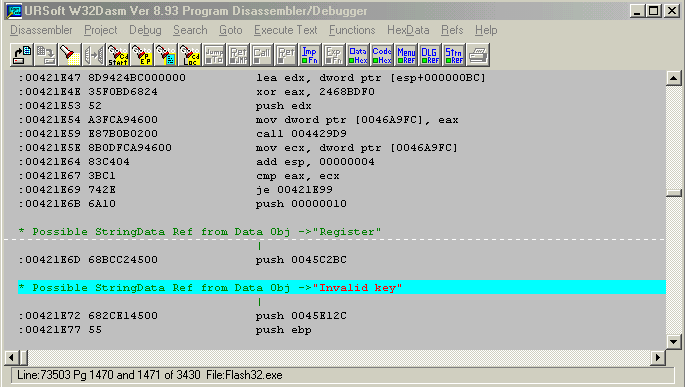
Task: Click the vertical scrollbar down arrow
Action: click(x=674, y=342)
